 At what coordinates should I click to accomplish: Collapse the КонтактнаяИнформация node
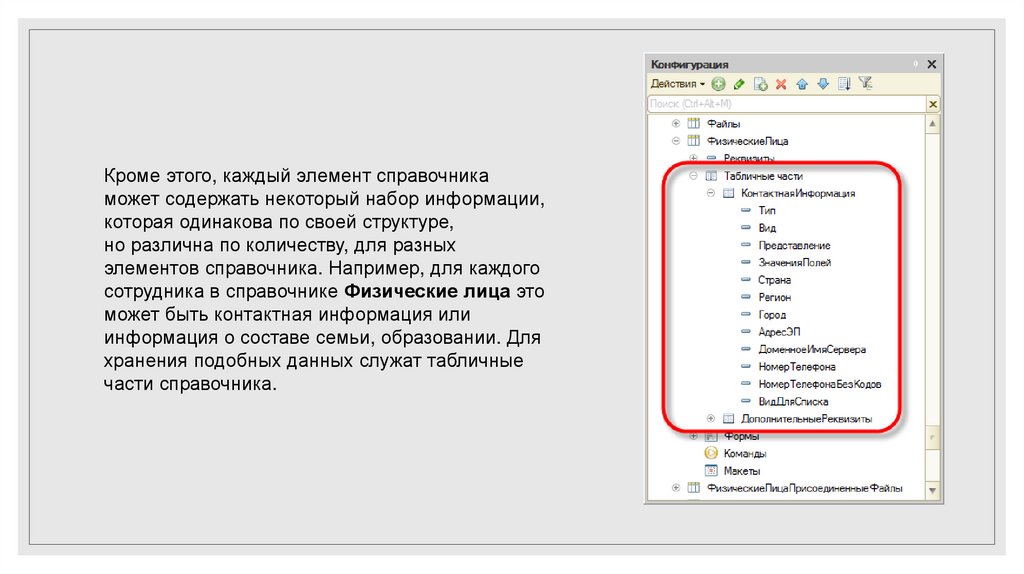click(x=710, y=193)
